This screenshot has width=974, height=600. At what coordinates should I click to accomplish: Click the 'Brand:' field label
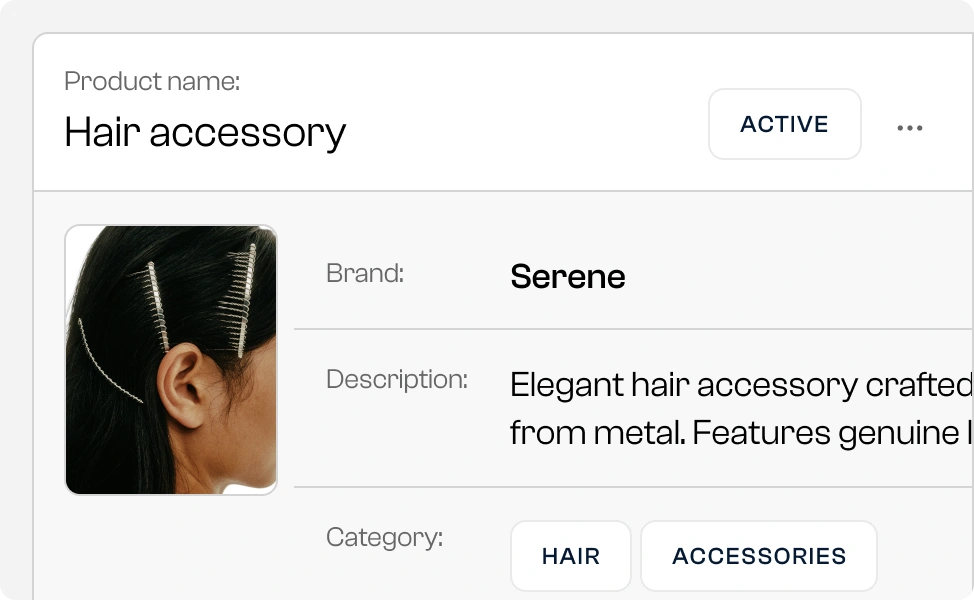pyautogui.click(x=365, y=273)
